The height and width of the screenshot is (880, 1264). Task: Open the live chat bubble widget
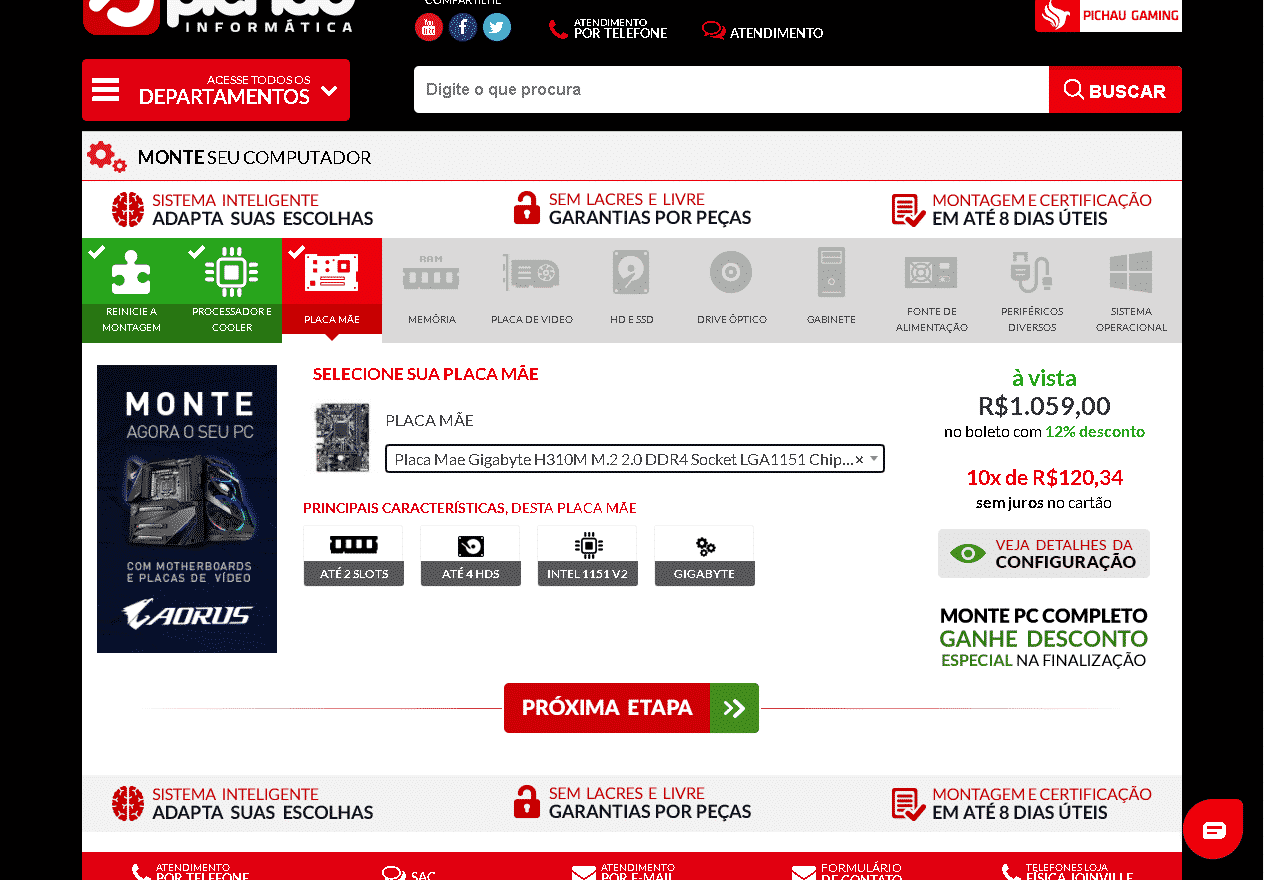pyautogui.click(x=1213, y=829)
